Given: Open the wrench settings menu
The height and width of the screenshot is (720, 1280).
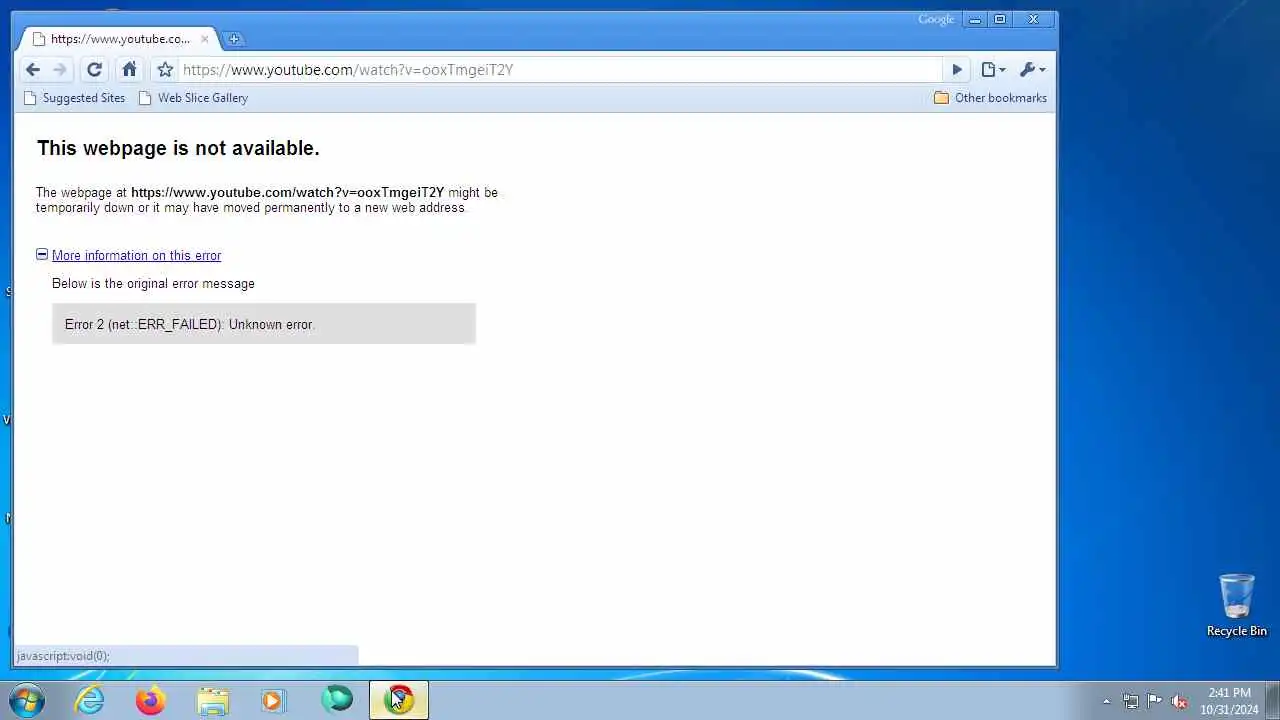Looking at the screenshot, I should coord(1032,70).
